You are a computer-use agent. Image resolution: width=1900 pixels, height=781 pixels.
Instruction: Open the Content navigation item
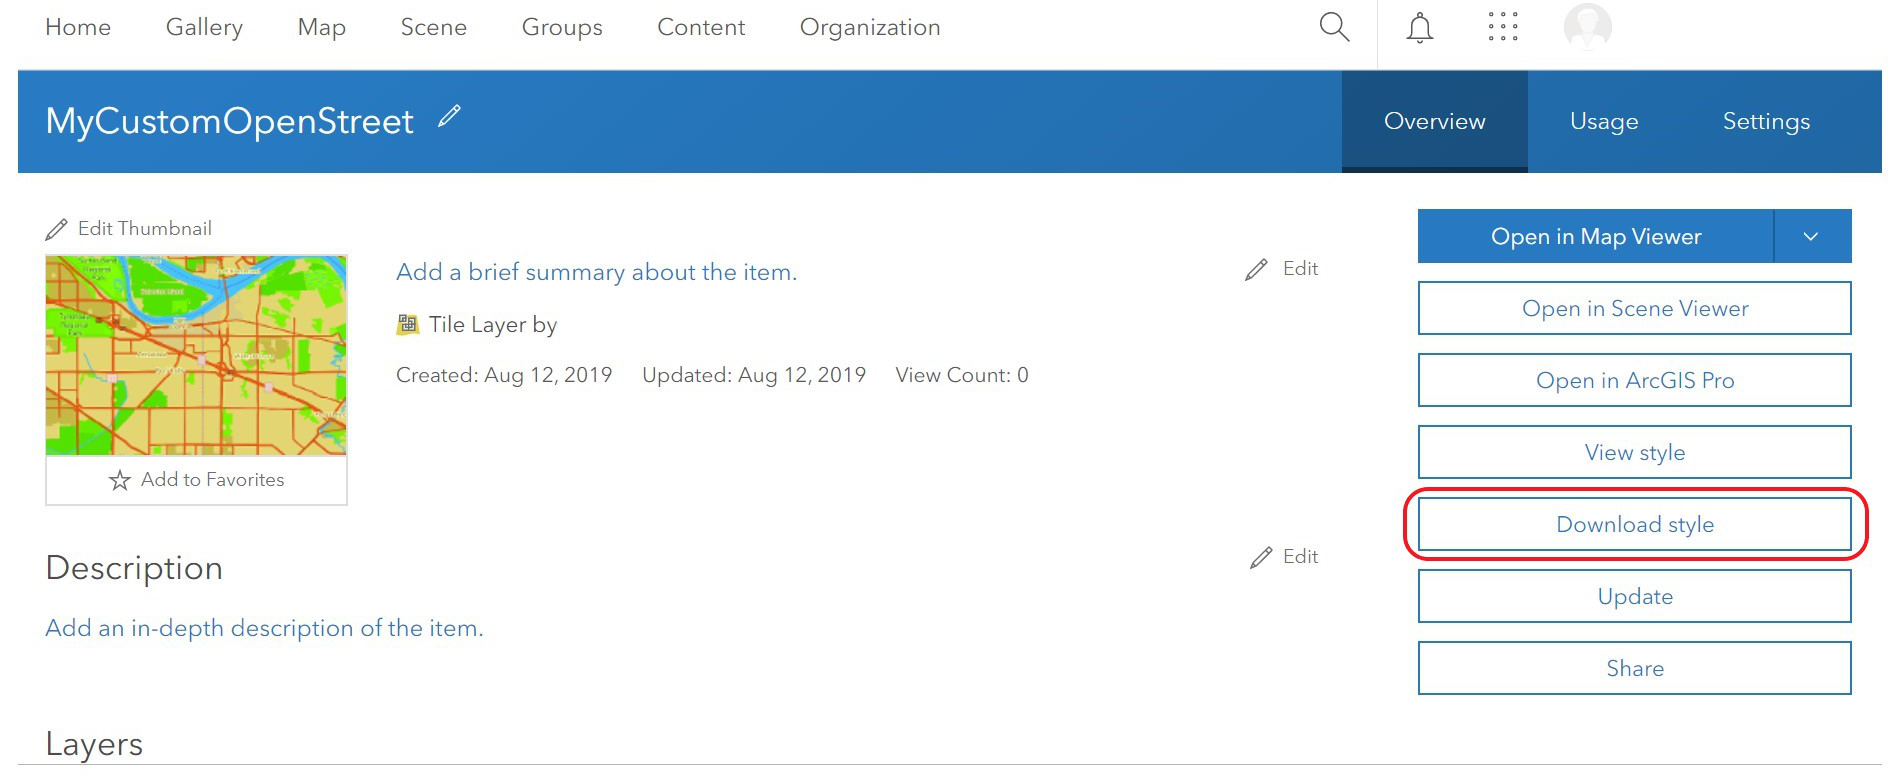(x=701, y=28)
